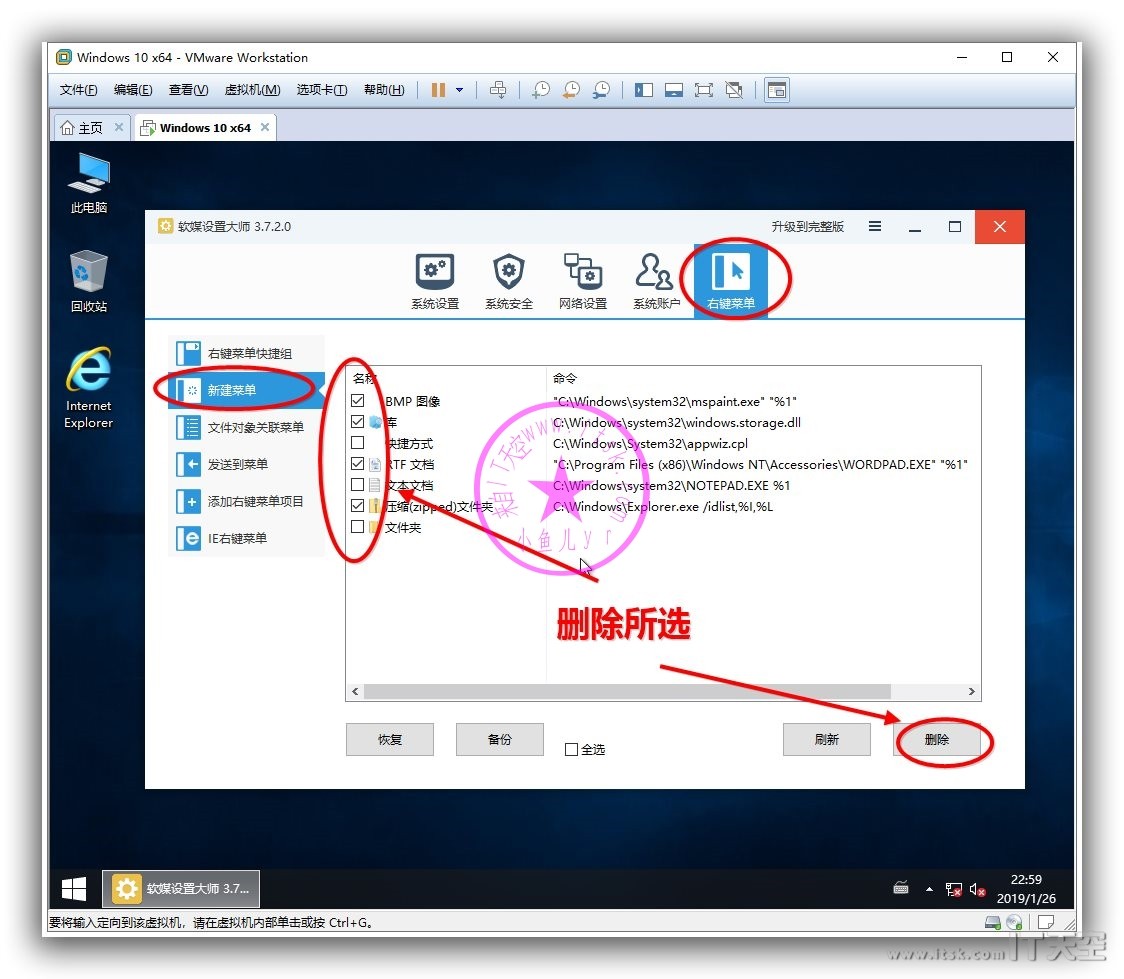Check the 快捷方式 checkbox
This screenshot has width=1124, height=979.
(x=358, y=443)
